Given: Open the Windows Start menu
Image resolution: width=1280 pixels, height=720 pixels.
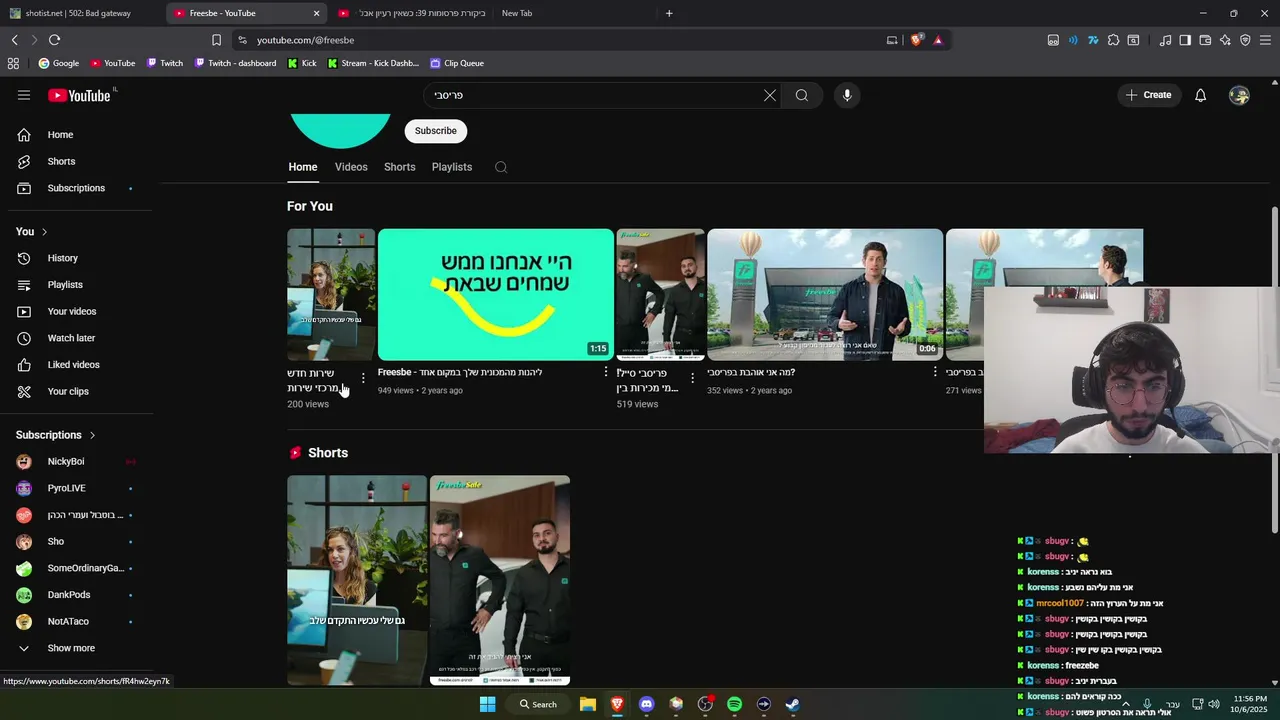Looking at the screenshot, I should tap(487, 704).
